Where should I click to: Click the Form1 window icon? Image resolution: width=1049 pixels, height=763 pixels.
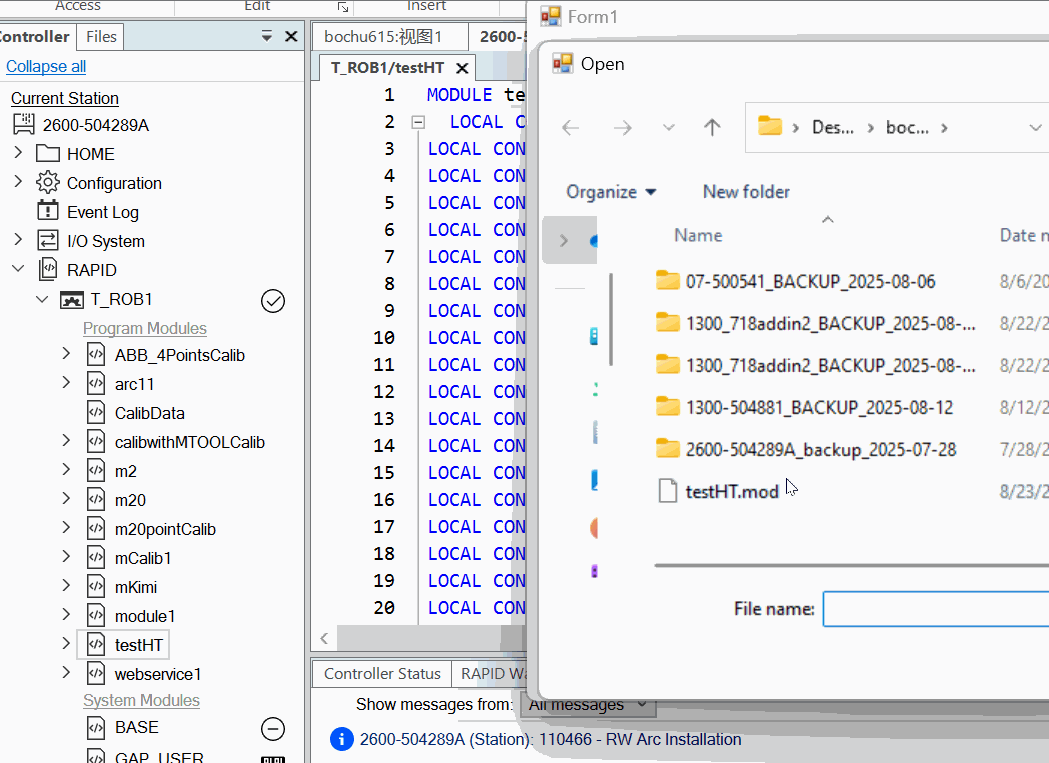(x=551, y=16)
